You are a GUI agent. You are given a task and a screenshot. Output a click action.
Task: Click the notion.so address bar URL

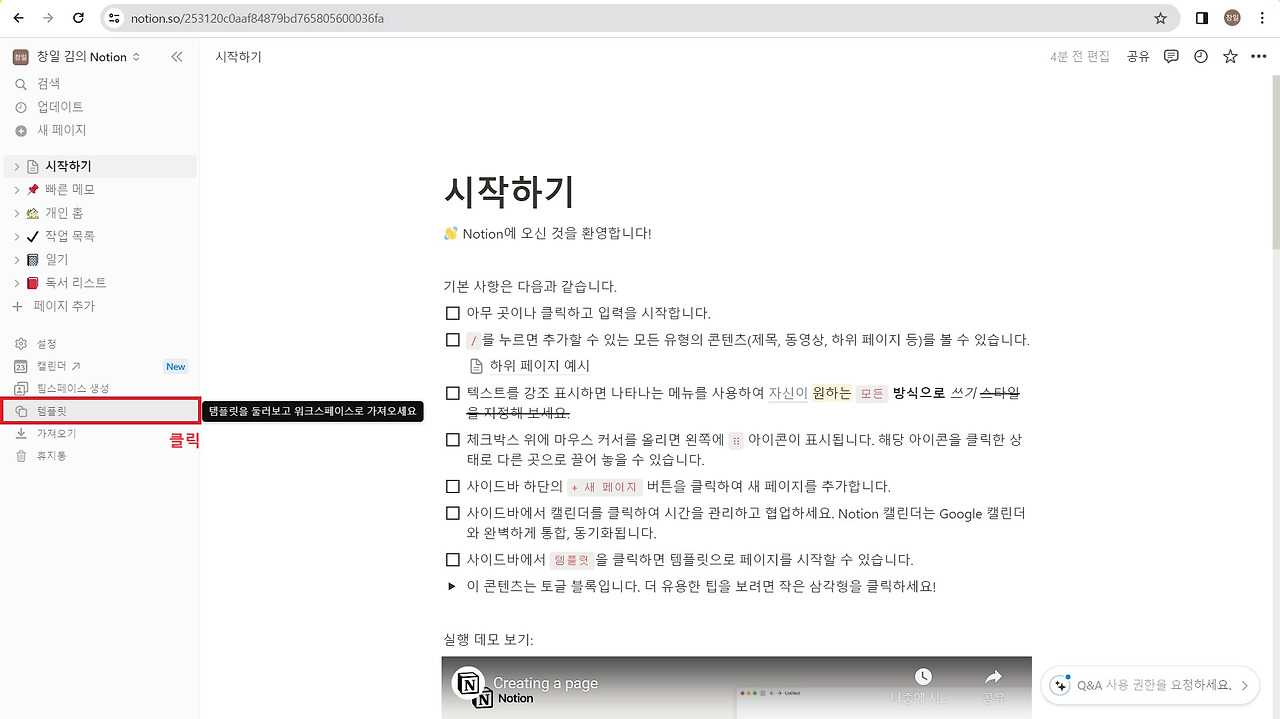point(257,18)
